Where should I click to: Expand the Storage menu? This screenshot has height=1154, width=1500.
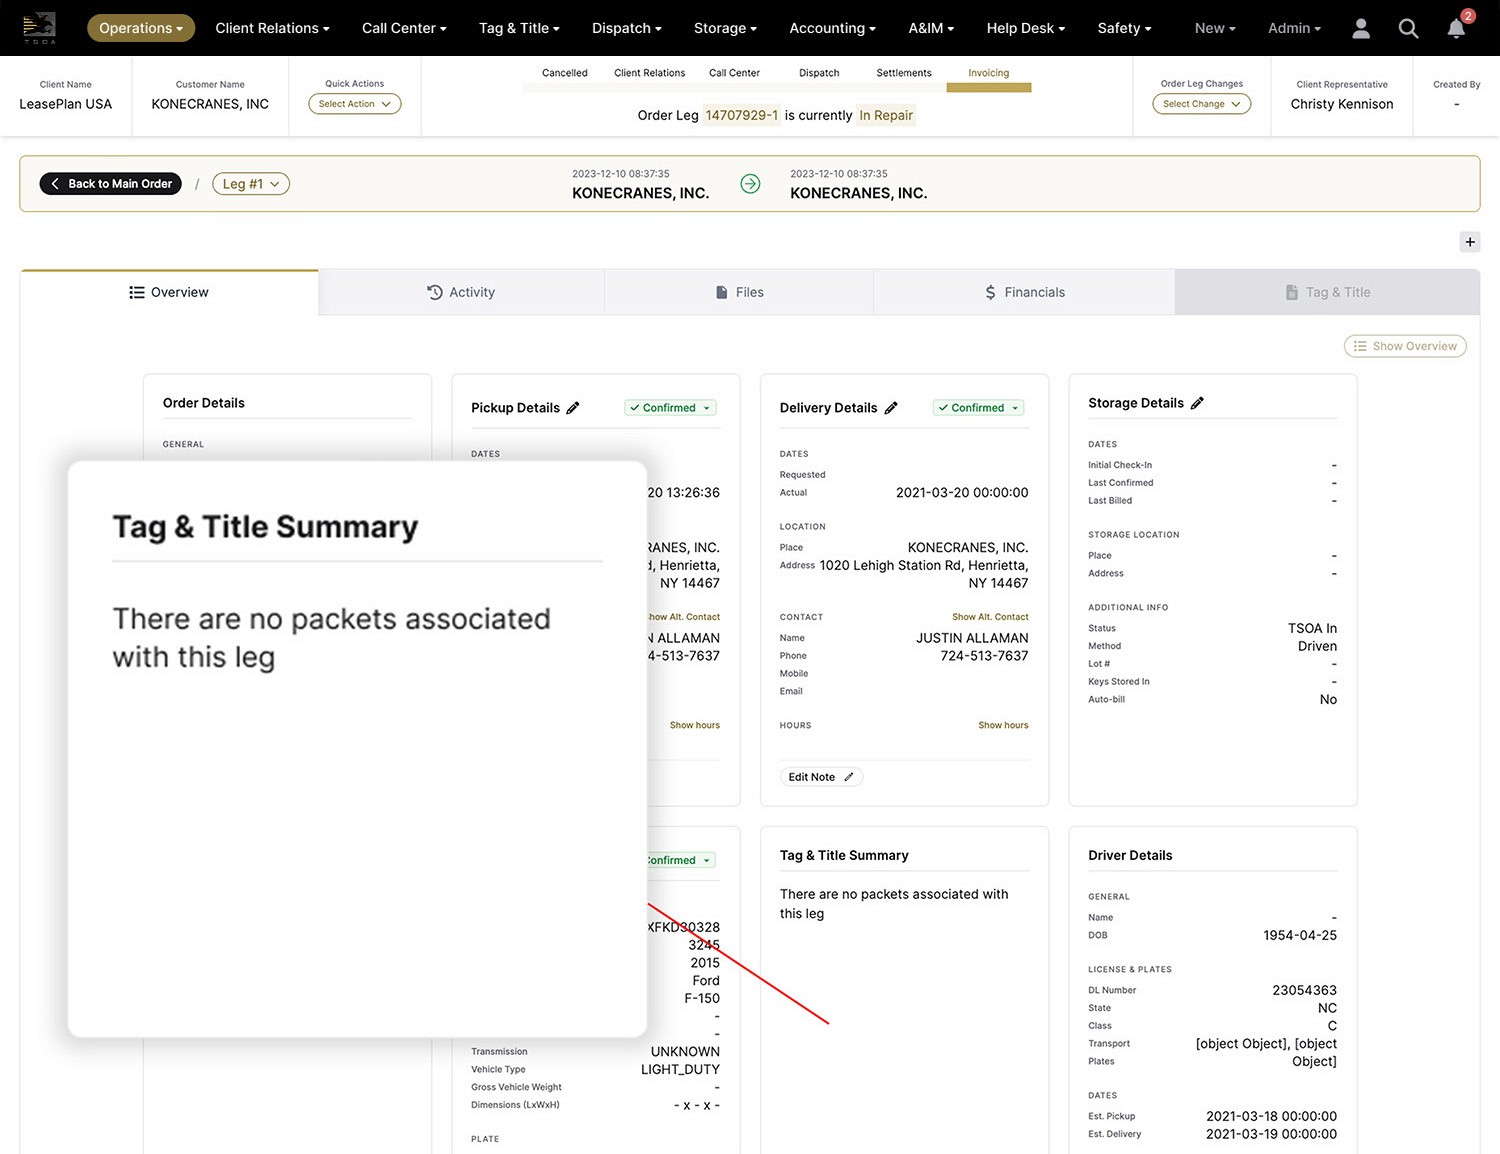(x=725, y=28)
